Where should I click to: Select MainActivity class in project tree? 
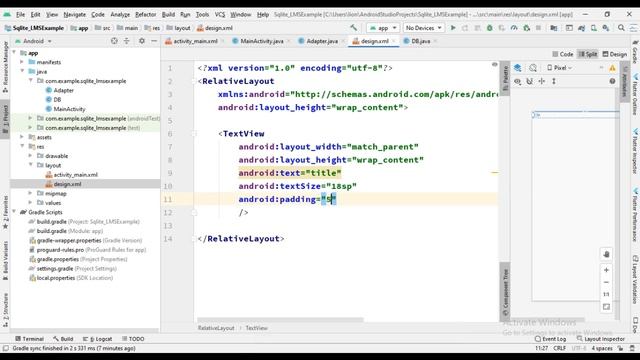point(69,109)
